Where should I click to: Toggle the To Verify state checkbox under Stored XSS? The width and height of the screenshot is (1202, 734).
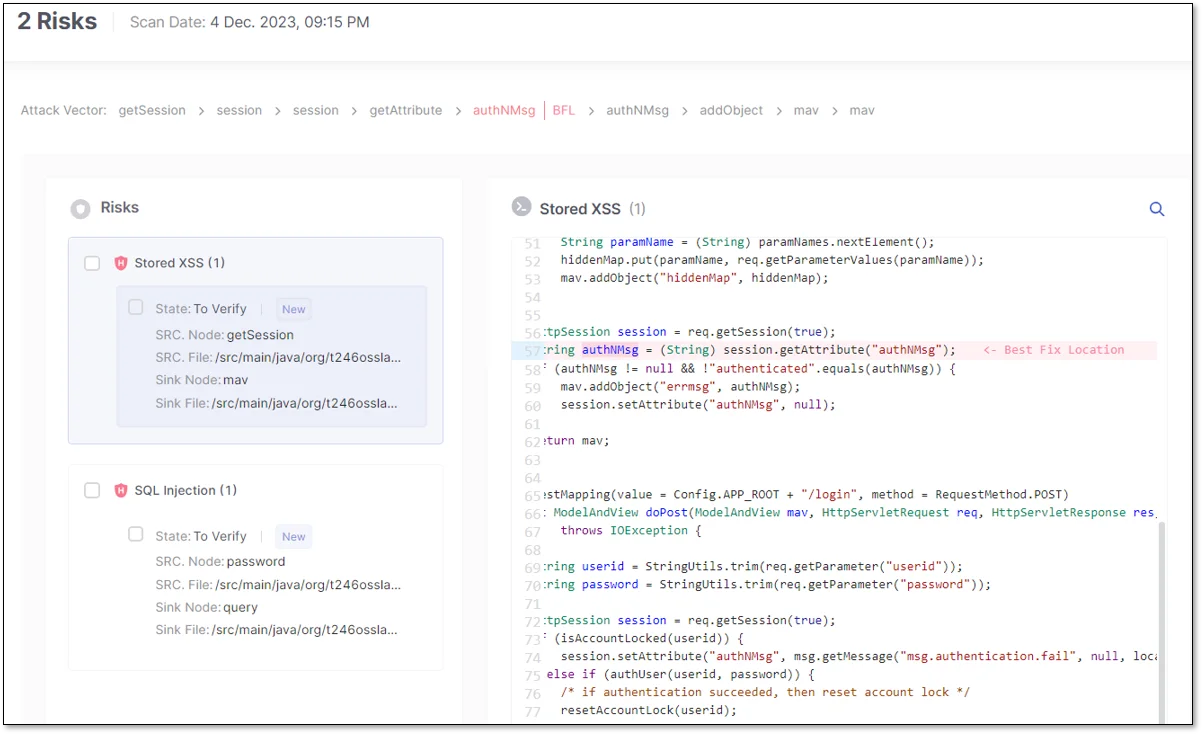(x=136, y=309)
